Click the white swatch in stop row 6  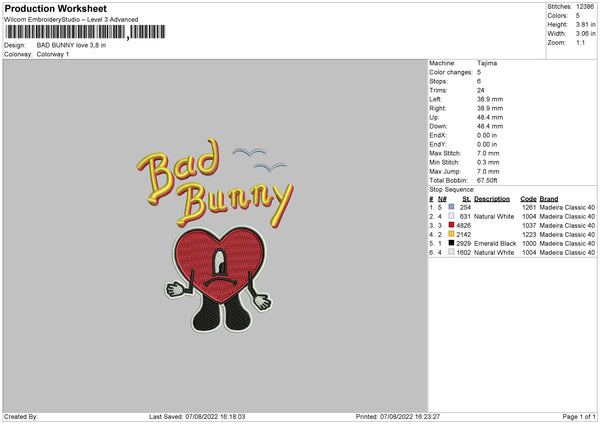pos(452,252)
